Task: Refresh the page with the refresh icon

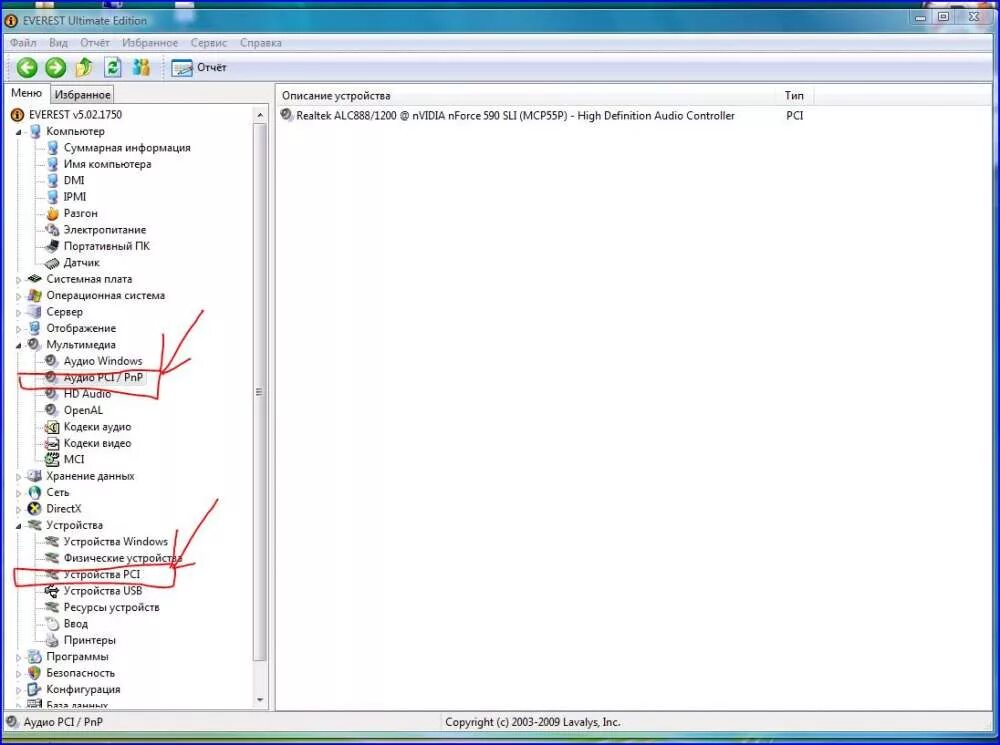Action: point(113,67)
